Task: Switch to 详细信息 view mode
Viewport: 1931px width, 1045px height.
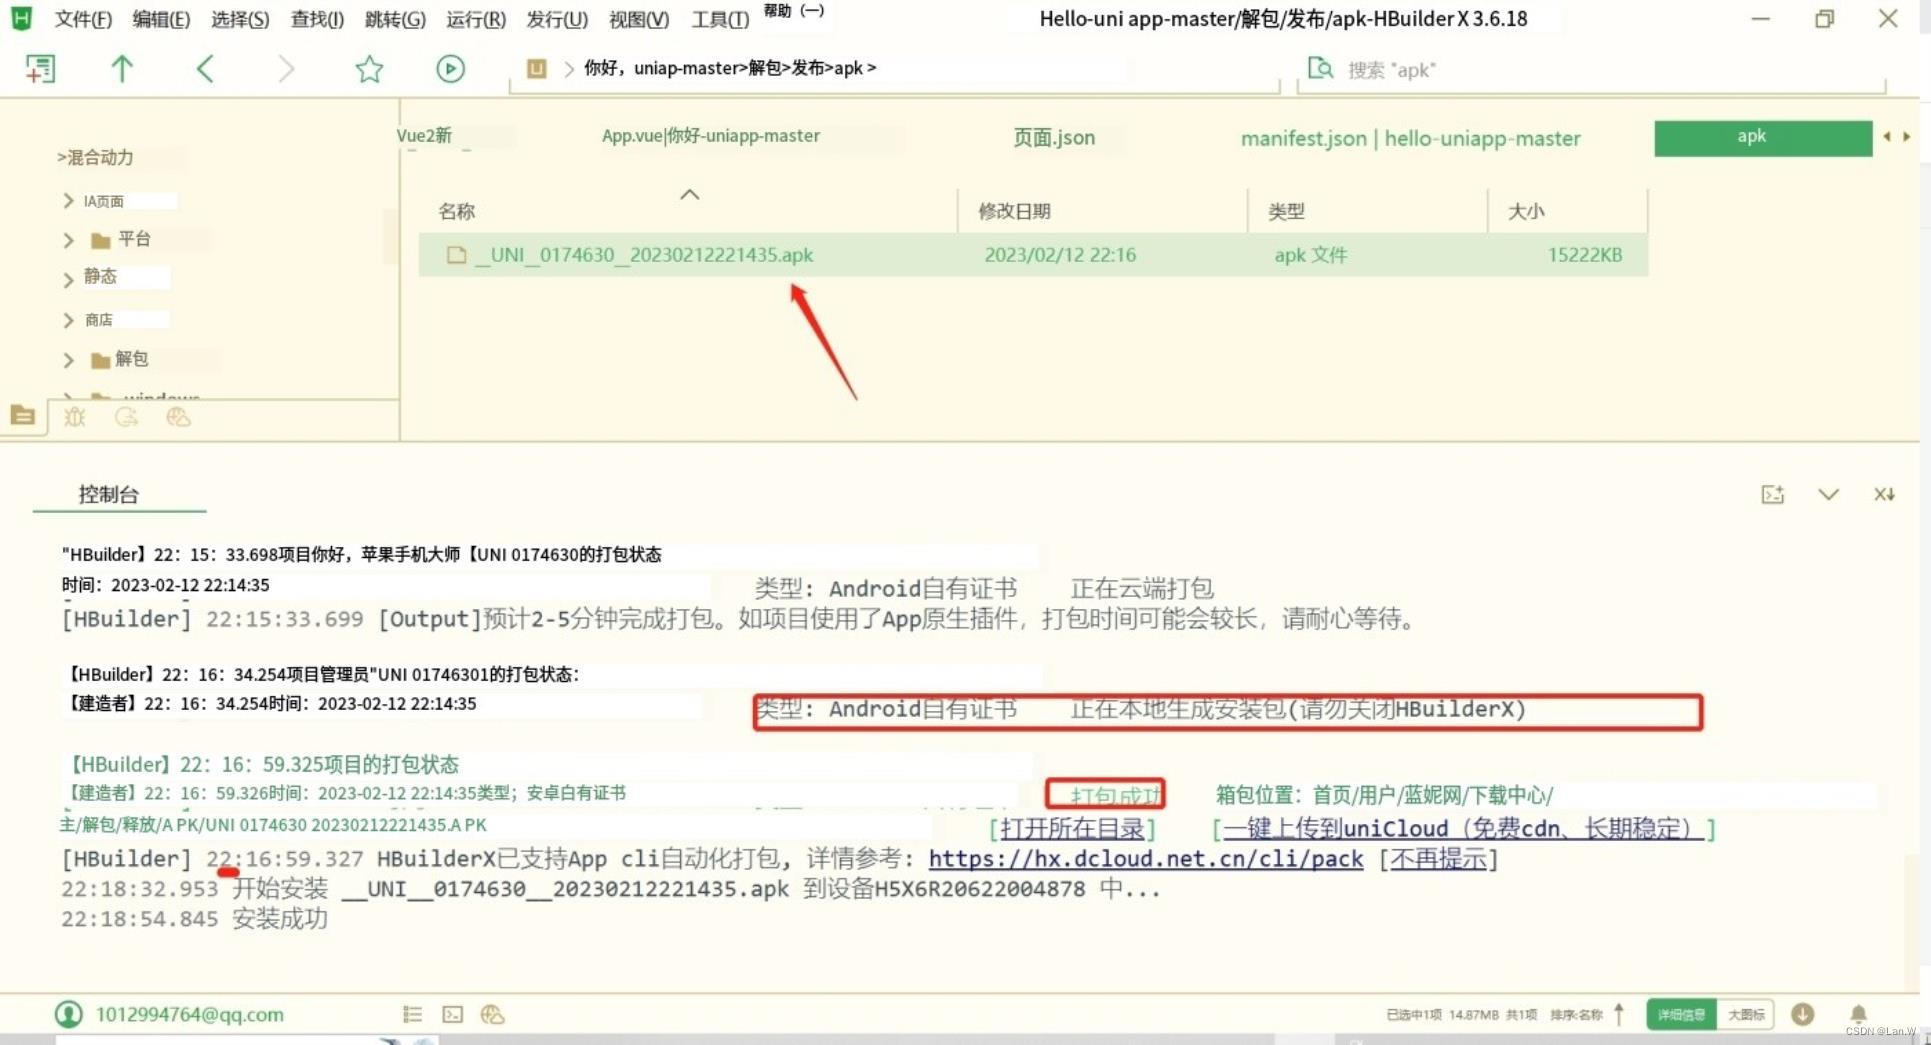Action: coord(1681,1014)
